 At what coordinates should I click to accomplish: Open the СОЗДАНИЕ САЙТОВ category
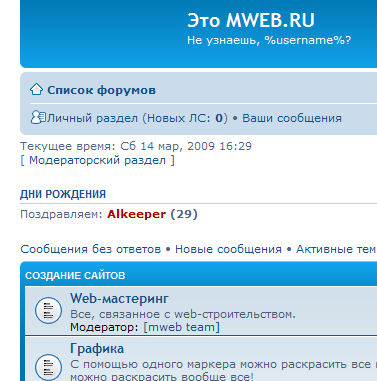pyautogui.click(x=75, y=276)
